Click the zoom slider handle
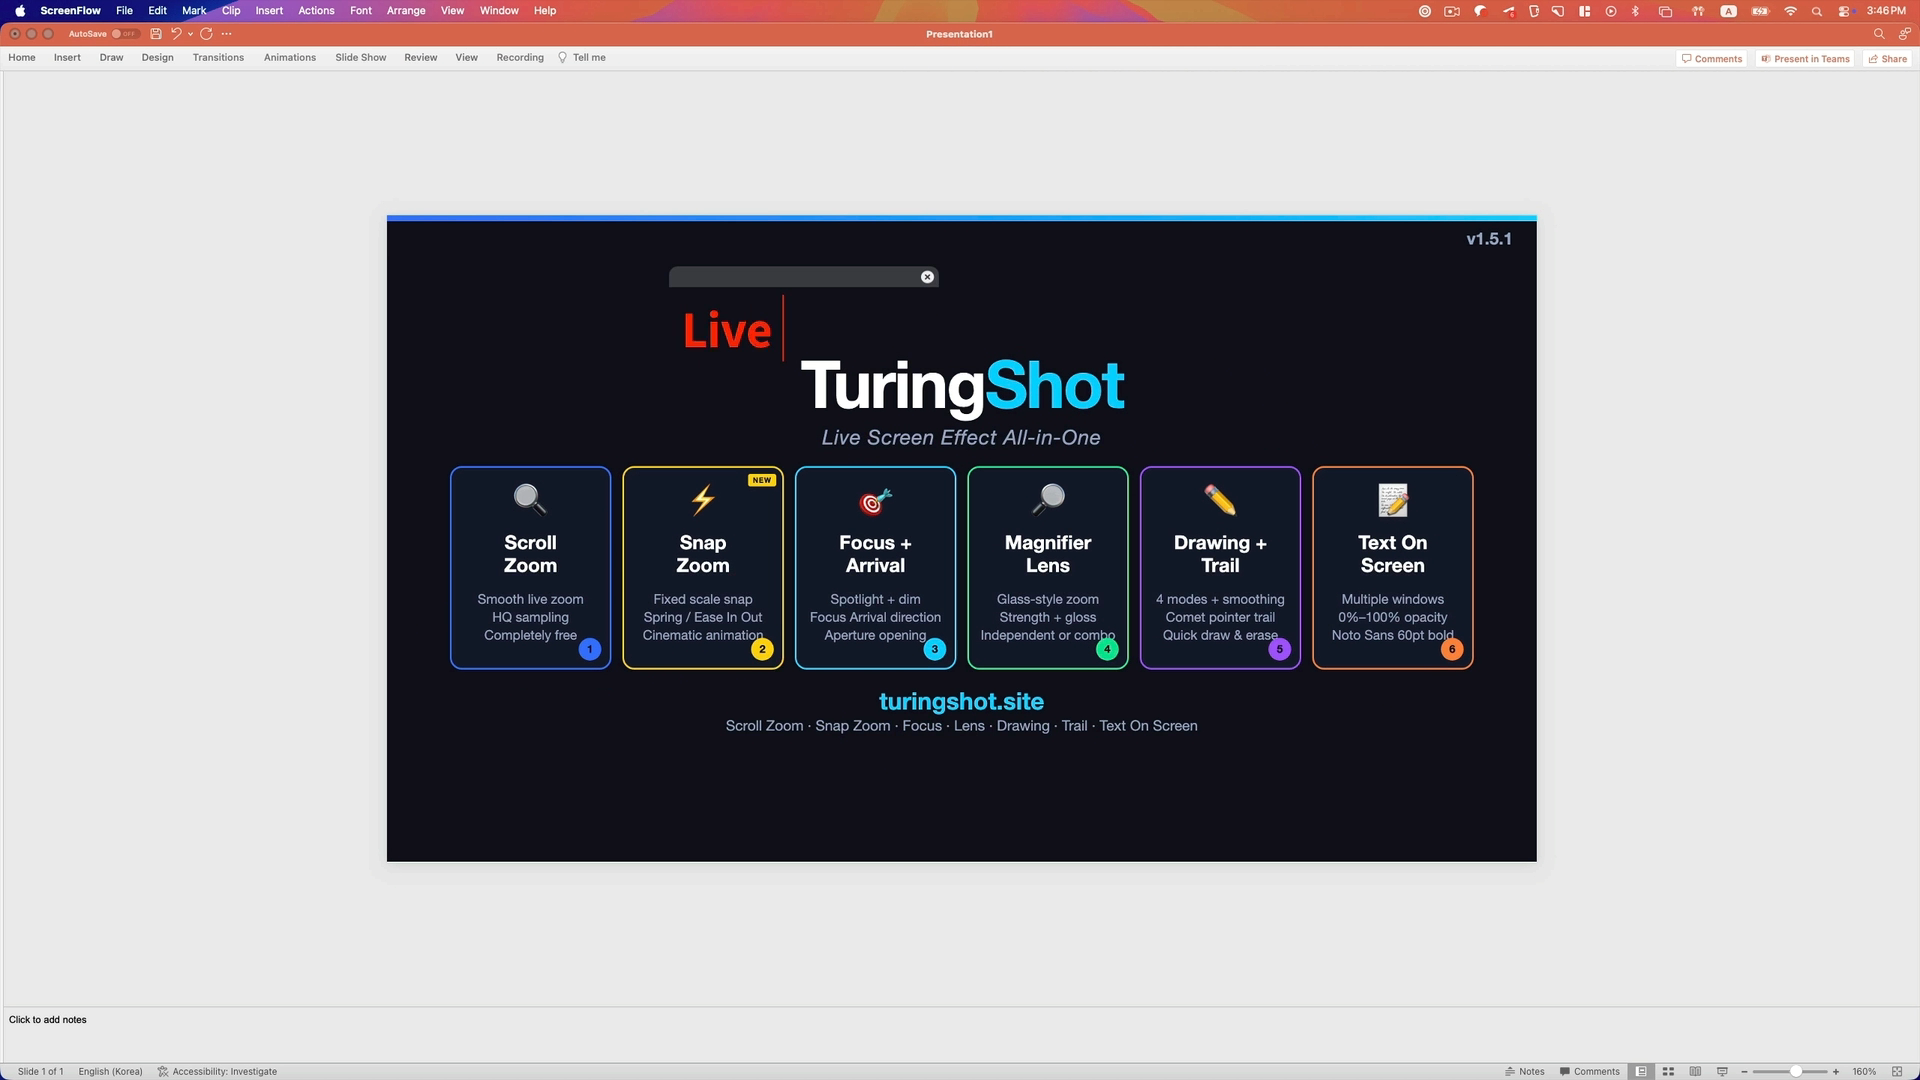Viewport: 1920px width, 1080px height. (1796, 1071)
